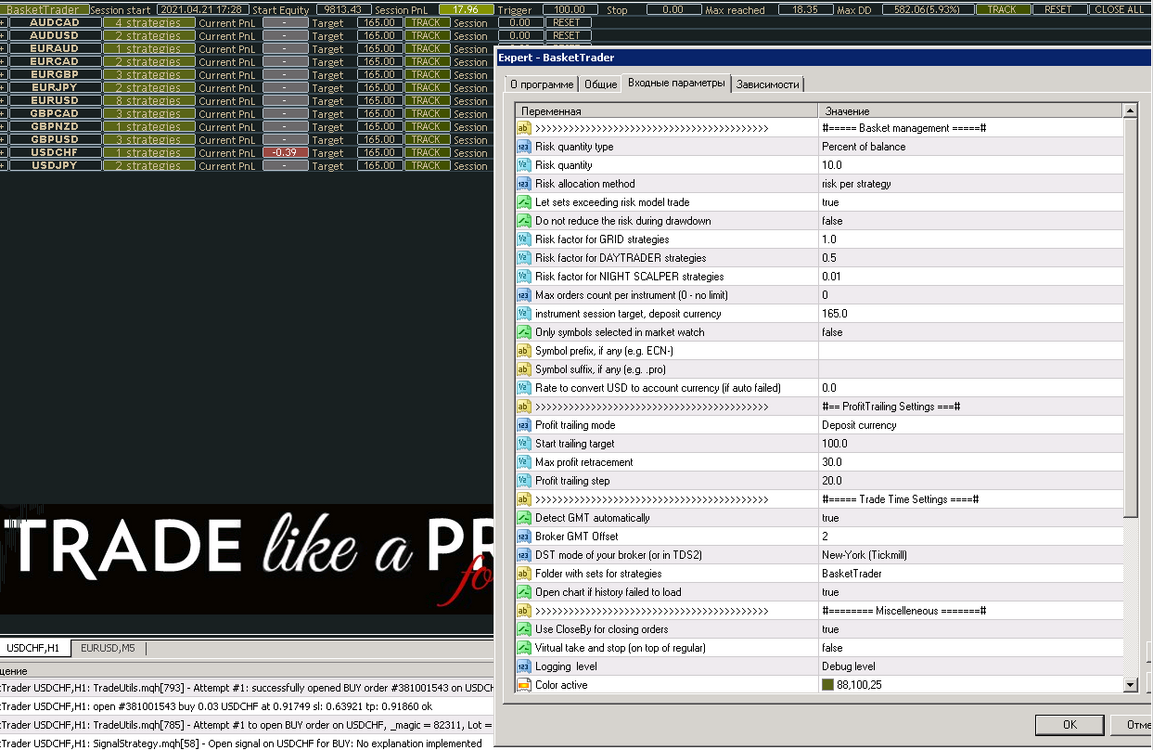Click the icon for Do not reduce the risk during drawdown
This screenshot has width=1153, height=750.
click(x=524, y=221)
